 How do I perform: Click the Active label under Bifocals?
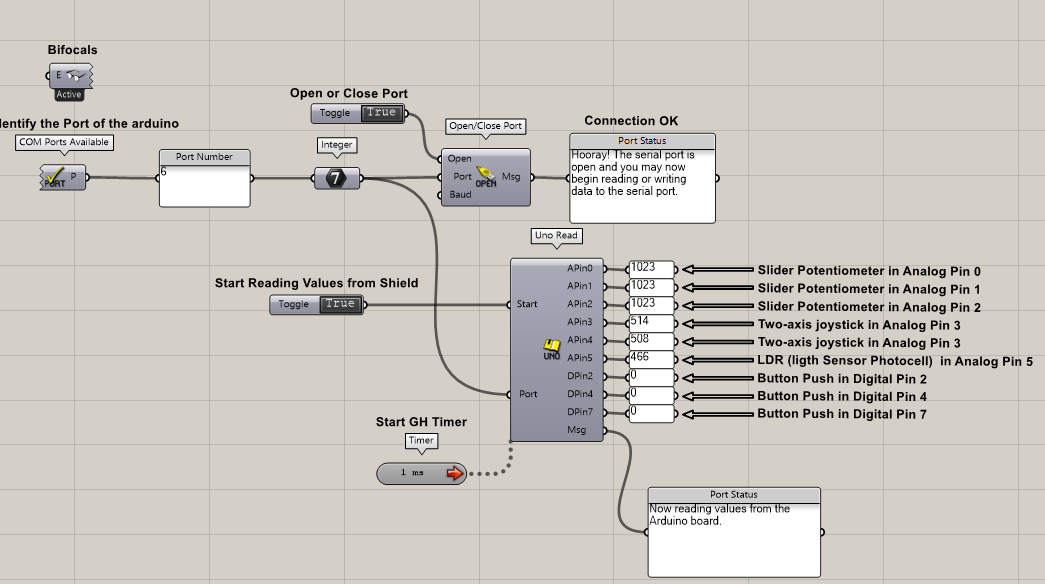point(69,95)
